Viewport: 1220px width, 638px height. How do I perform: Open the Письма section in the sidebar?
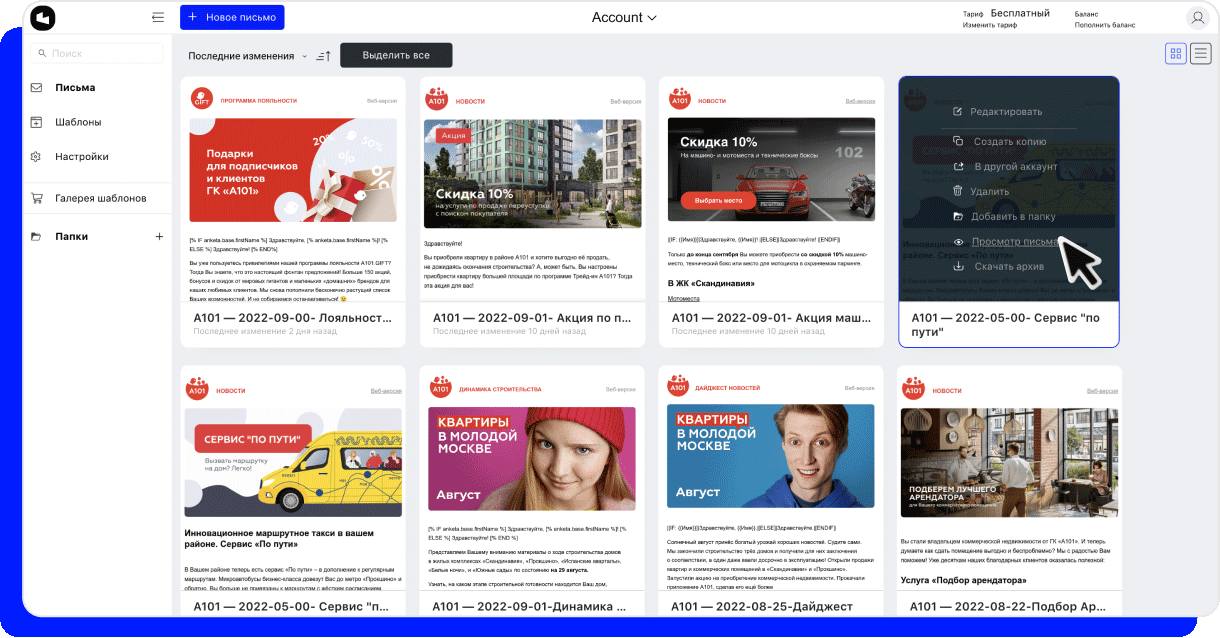[75, 88]
